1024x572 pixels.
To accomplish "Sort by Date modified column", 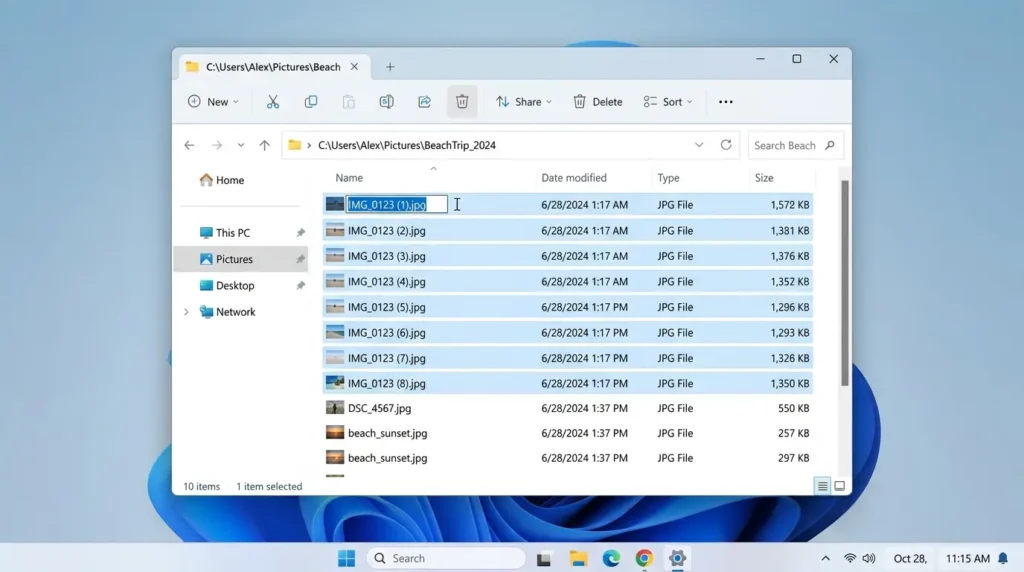I will pos(574,178).
